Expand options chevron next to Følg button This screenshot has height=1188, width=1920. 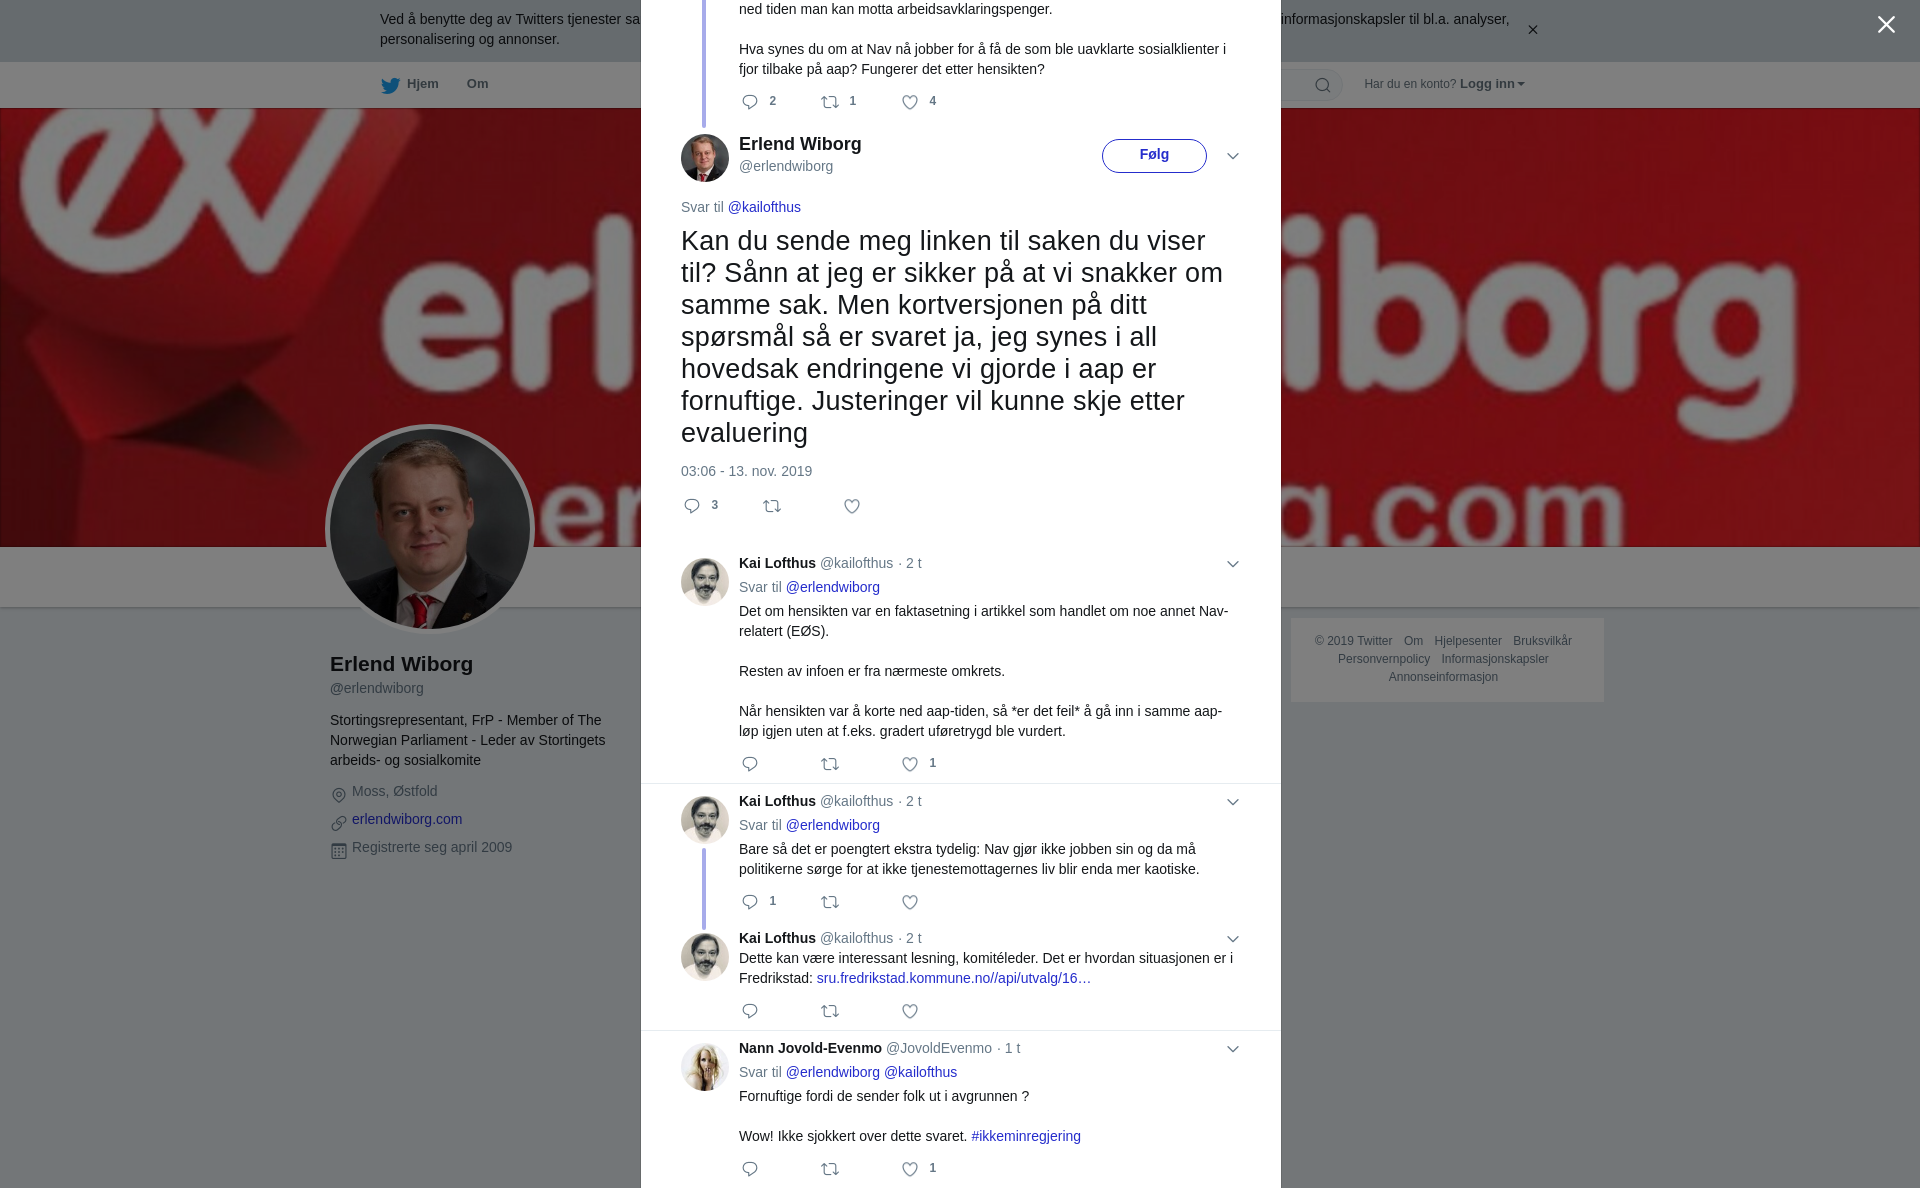point(1233,156)
